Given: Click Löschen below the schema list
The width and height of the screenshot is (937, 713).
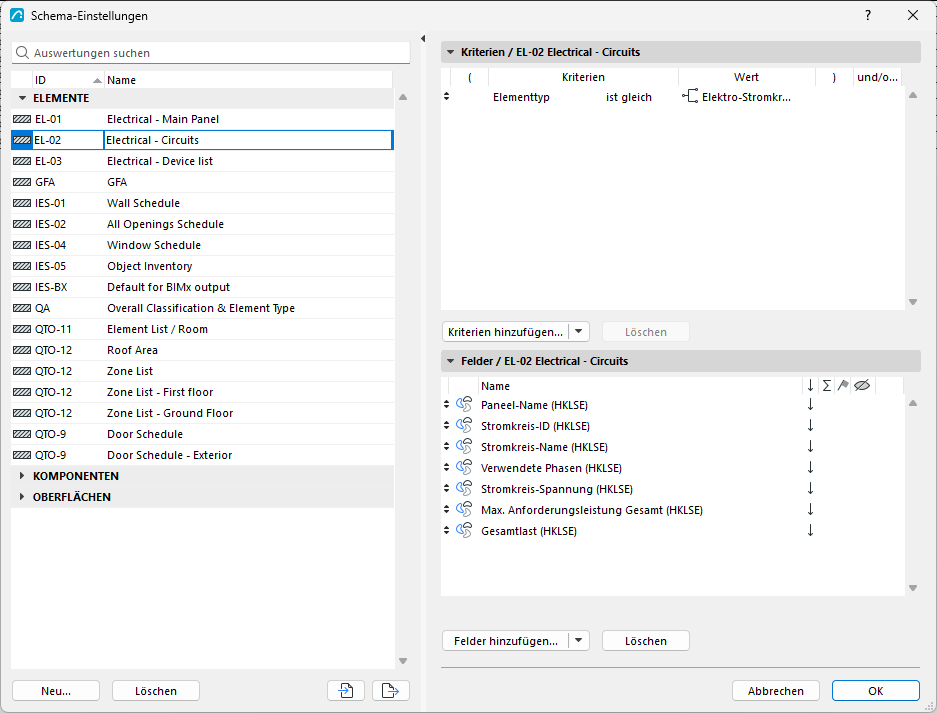Looking at the screenshot, I should click(156, 690).
